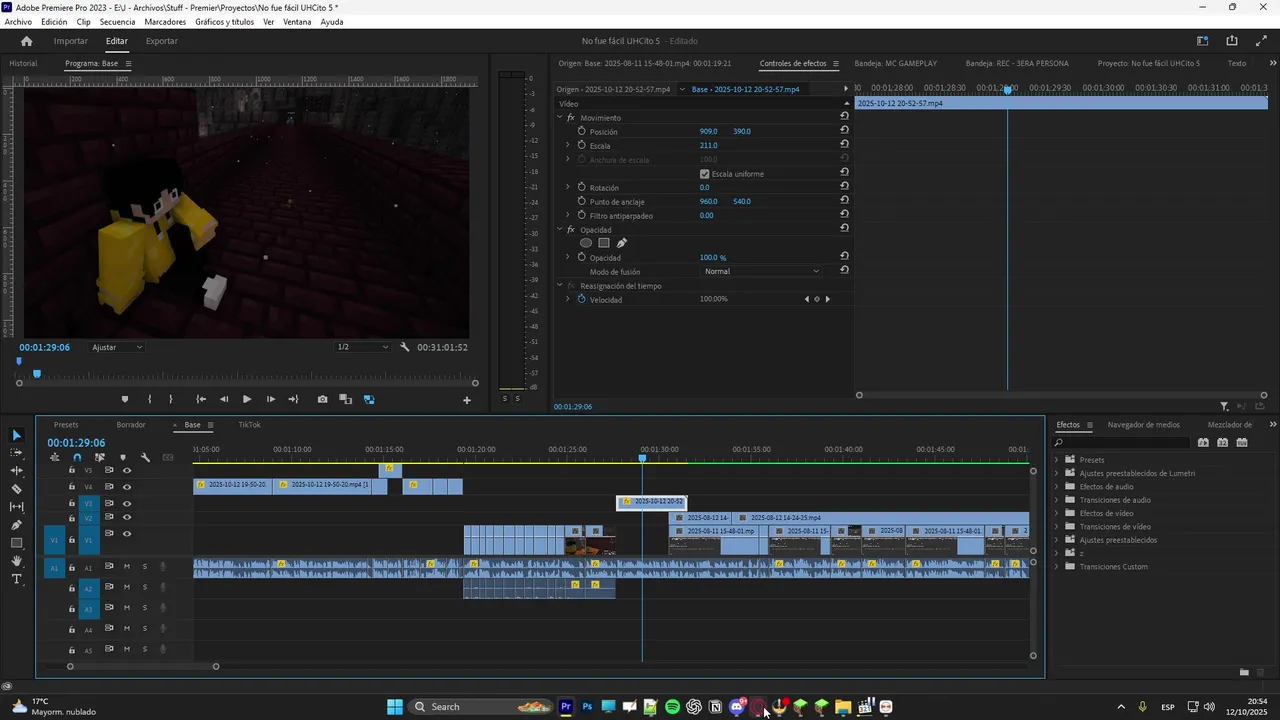Select the Ripple Edit tool
The width and height of the screenshot is (1280, 720).
[x=16, y=471]
